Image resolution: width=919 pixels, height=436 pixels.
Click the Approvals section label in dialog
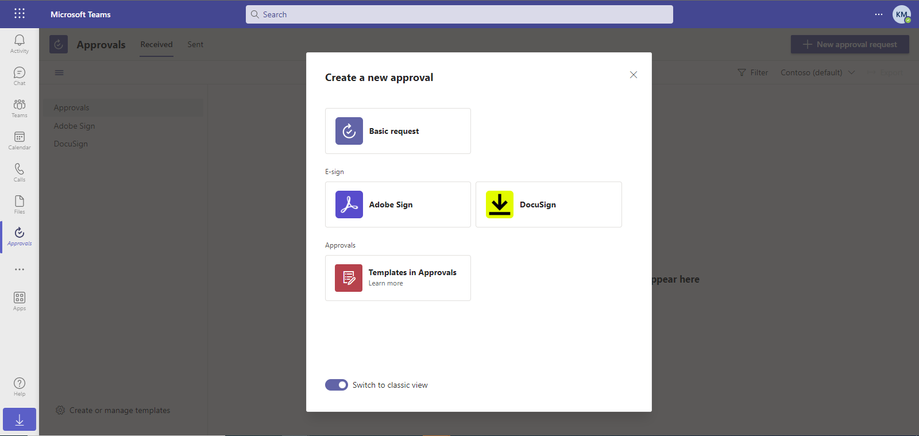[x=341, y=246]
